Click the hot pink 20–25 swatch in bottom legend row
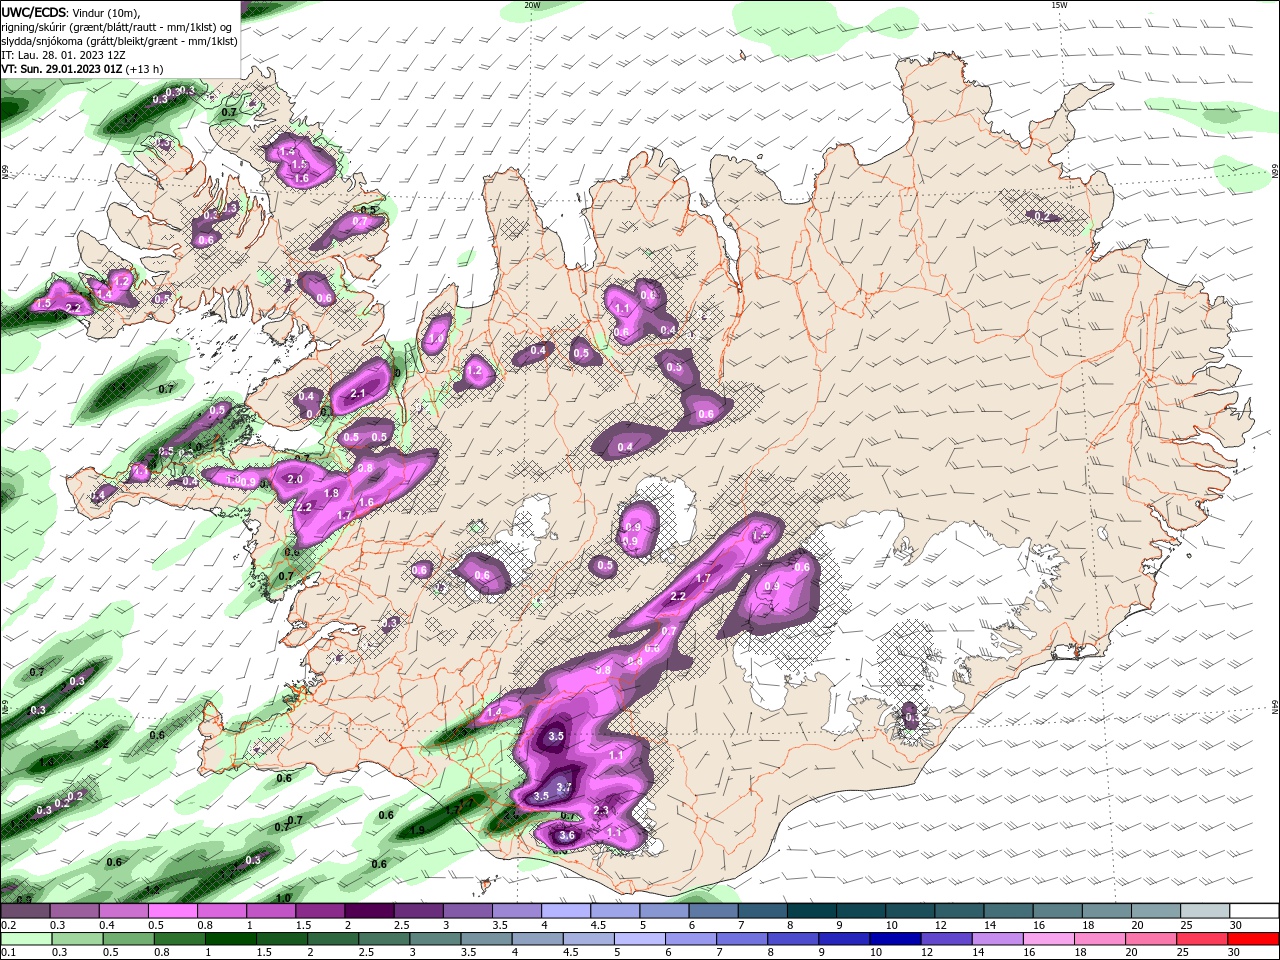The image size is (1280, 960). coord(1151,939)
